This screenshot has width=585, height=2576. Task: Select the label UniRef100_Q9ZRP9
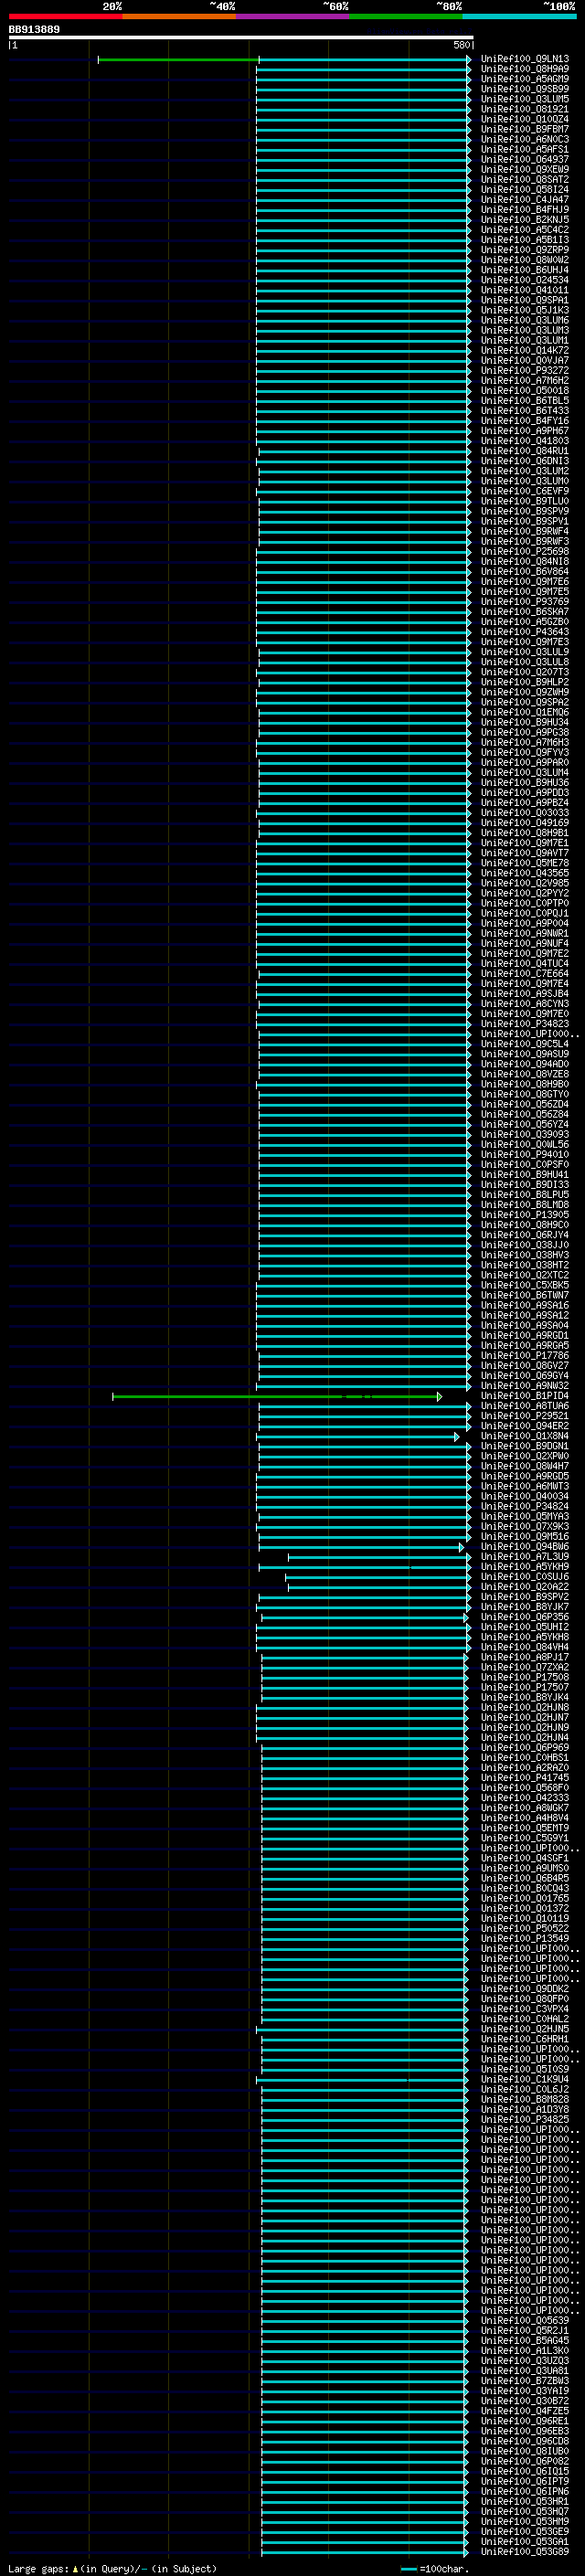(x=524, y=250)
